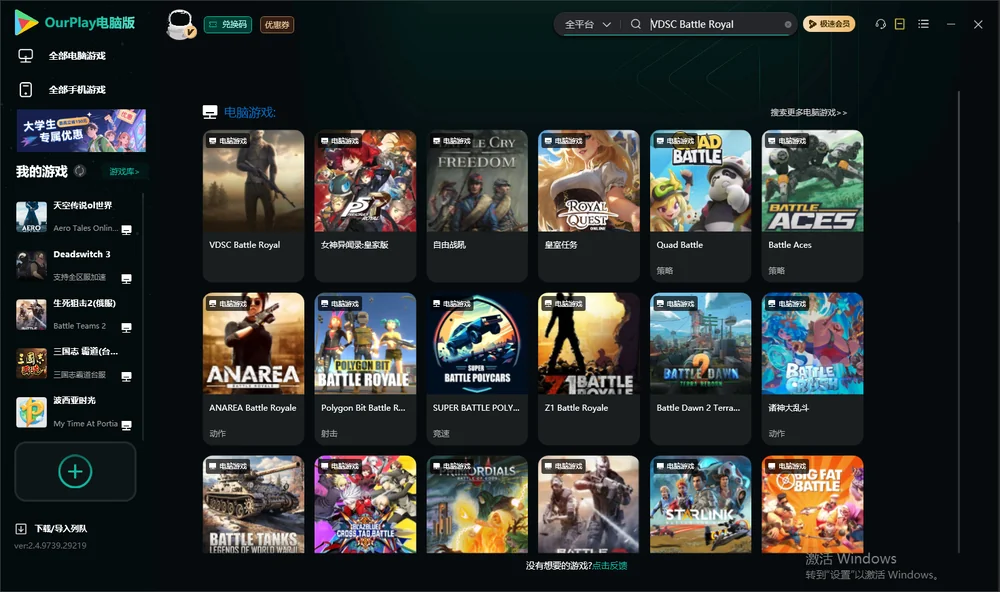The width and height of the screenshot is (1000, 592).
Task: Open the Battle Aces game card
Action: 812,205
